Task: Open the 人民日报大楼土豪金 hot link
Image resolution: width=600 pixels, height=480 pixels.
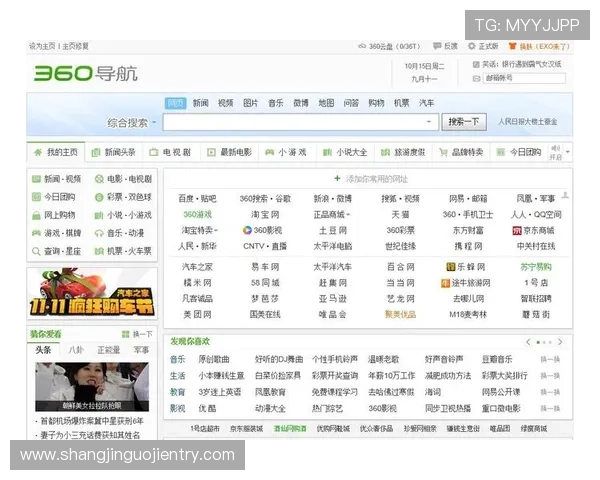Action: tap(527, 122)
